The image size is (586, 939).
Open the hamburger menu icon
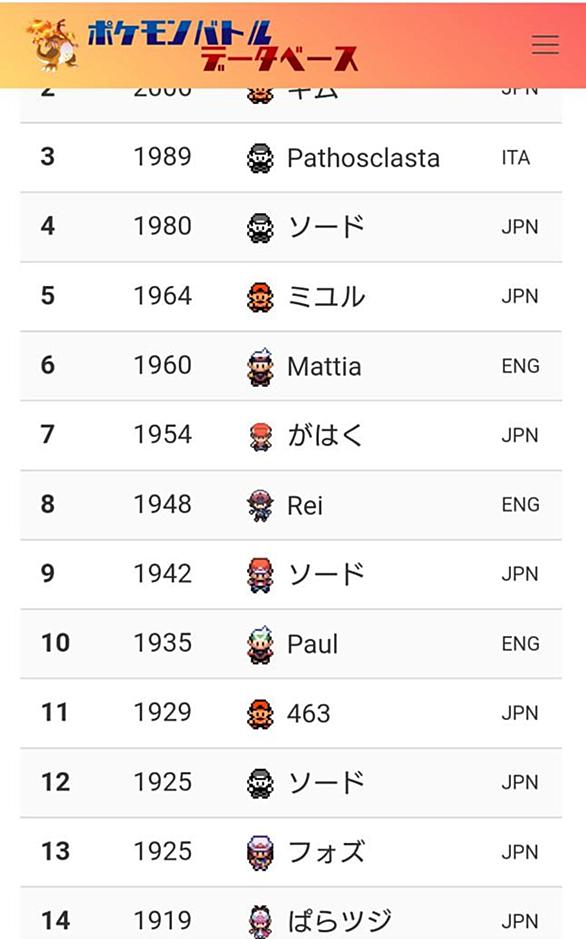tap(545, 44)
